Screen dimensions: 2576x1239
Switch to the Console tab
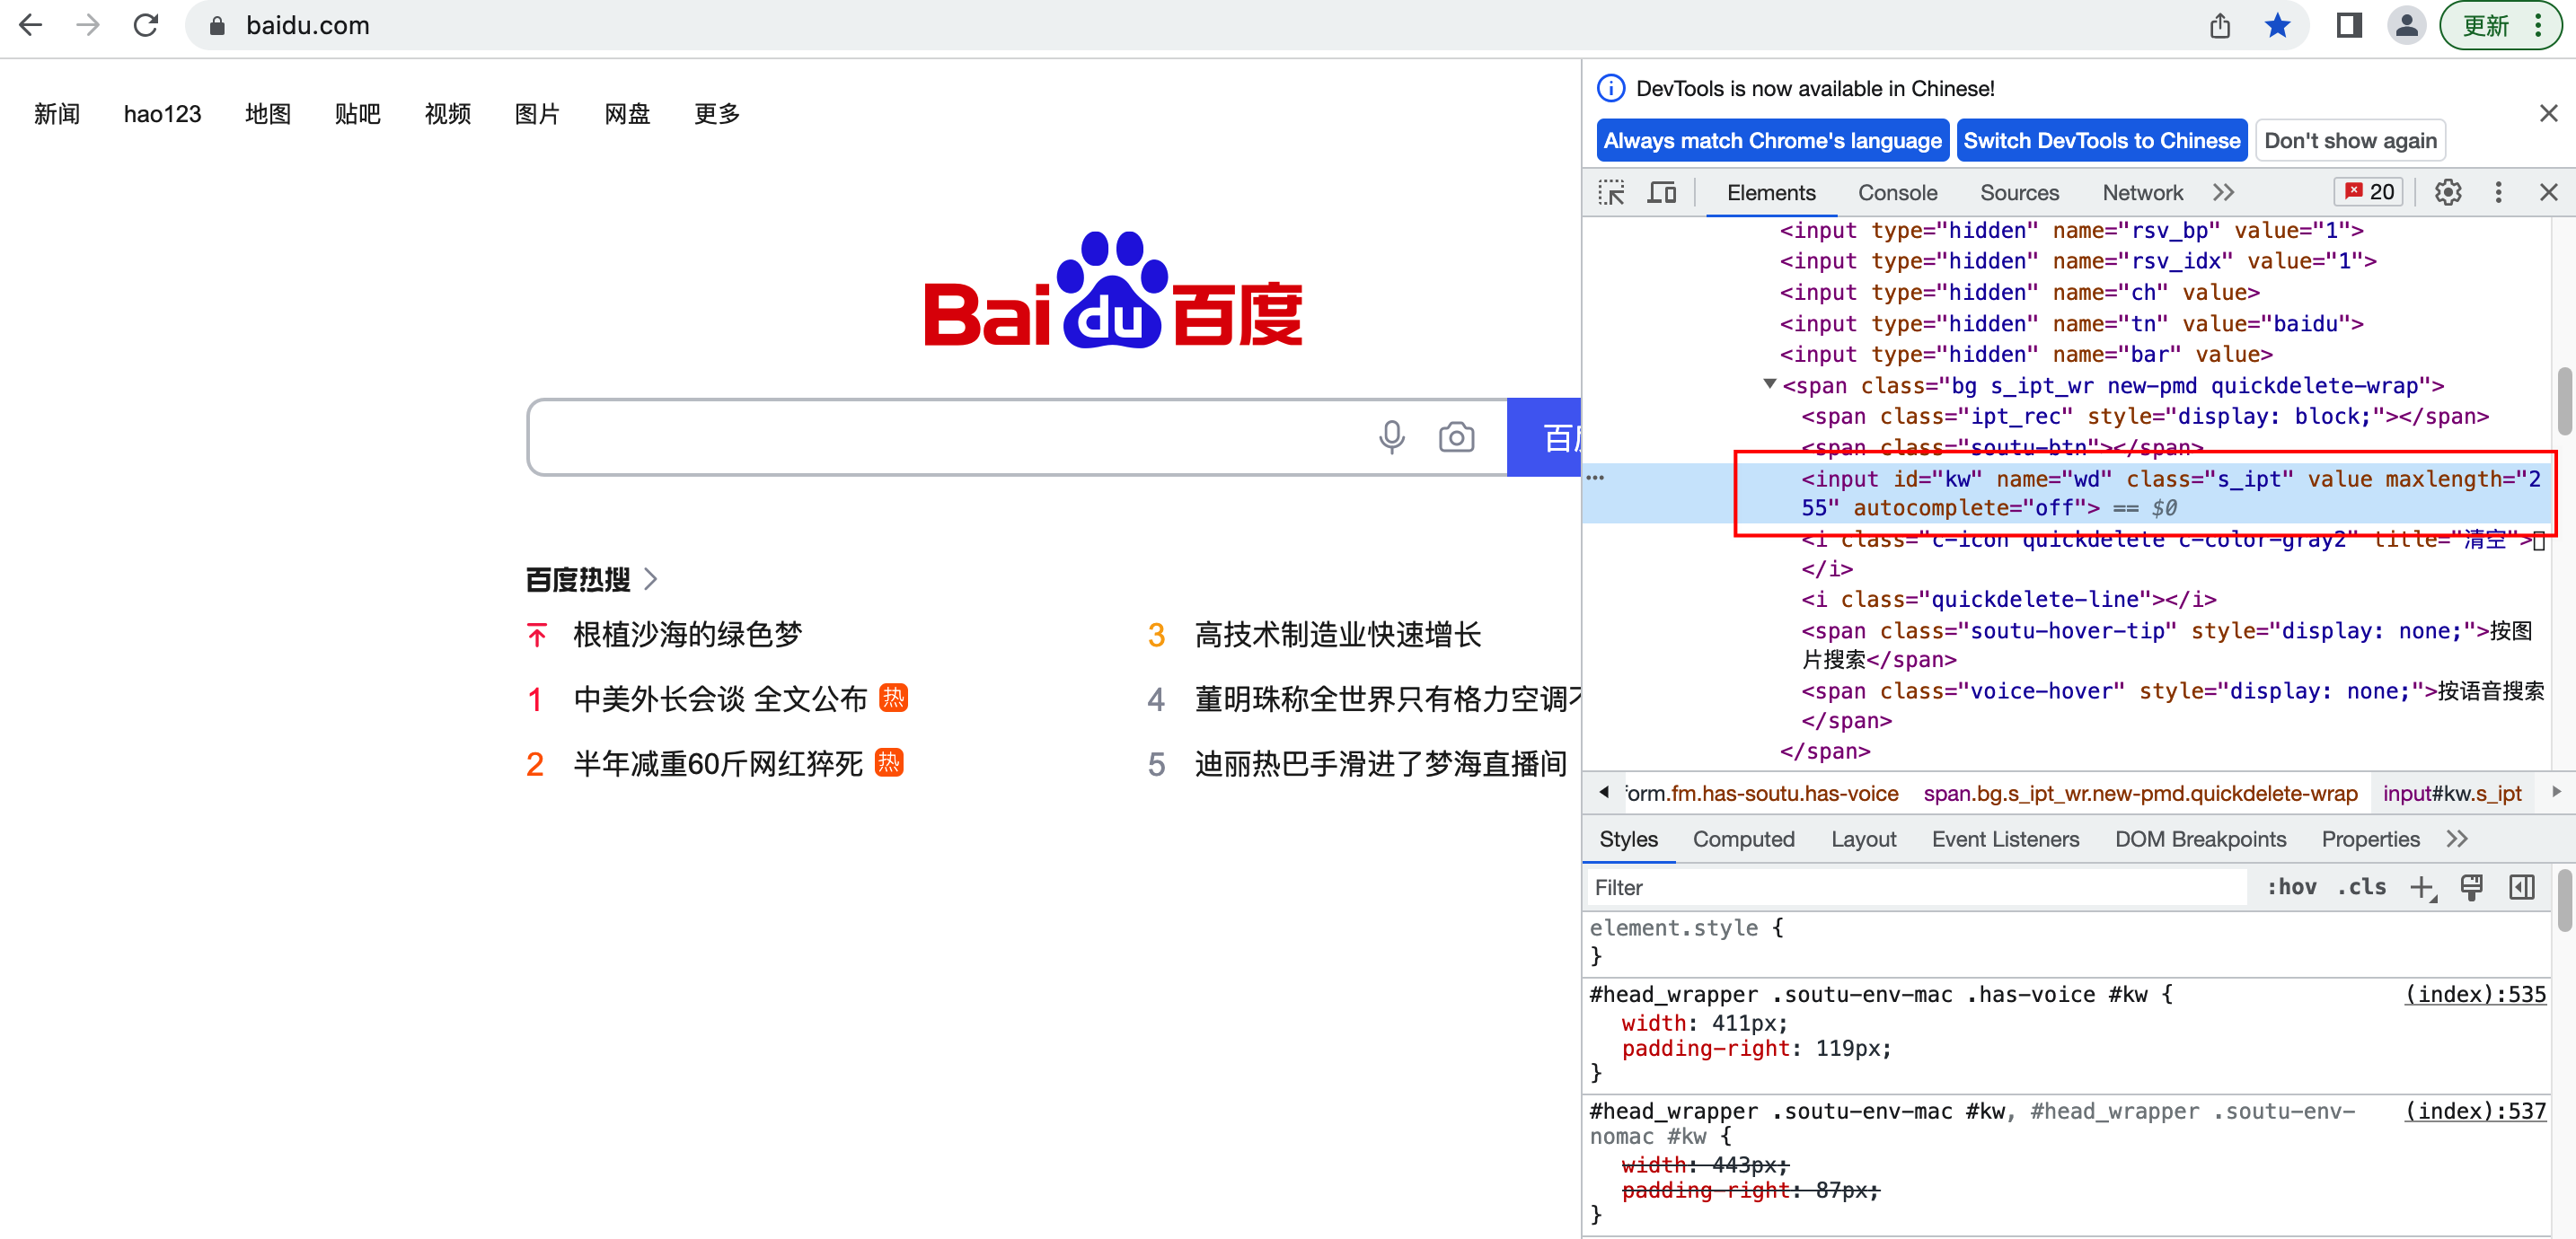1897,192
